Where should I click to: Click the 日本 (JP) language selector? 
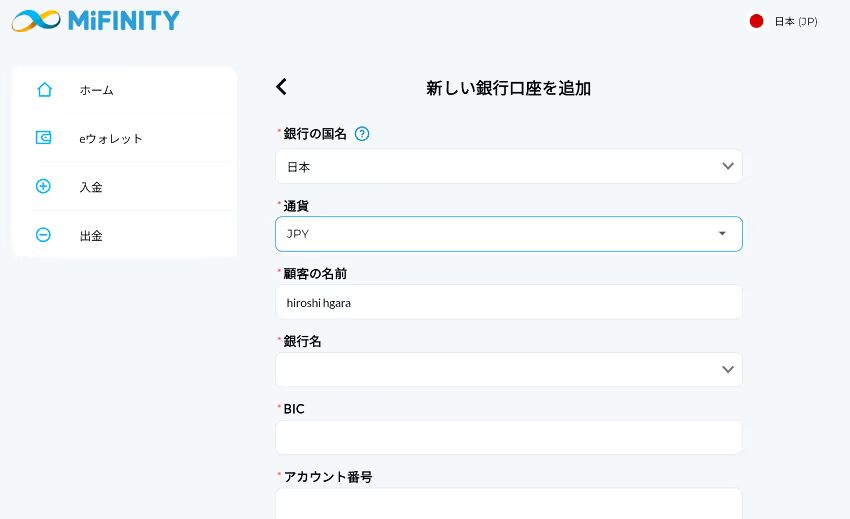point(795,21)
